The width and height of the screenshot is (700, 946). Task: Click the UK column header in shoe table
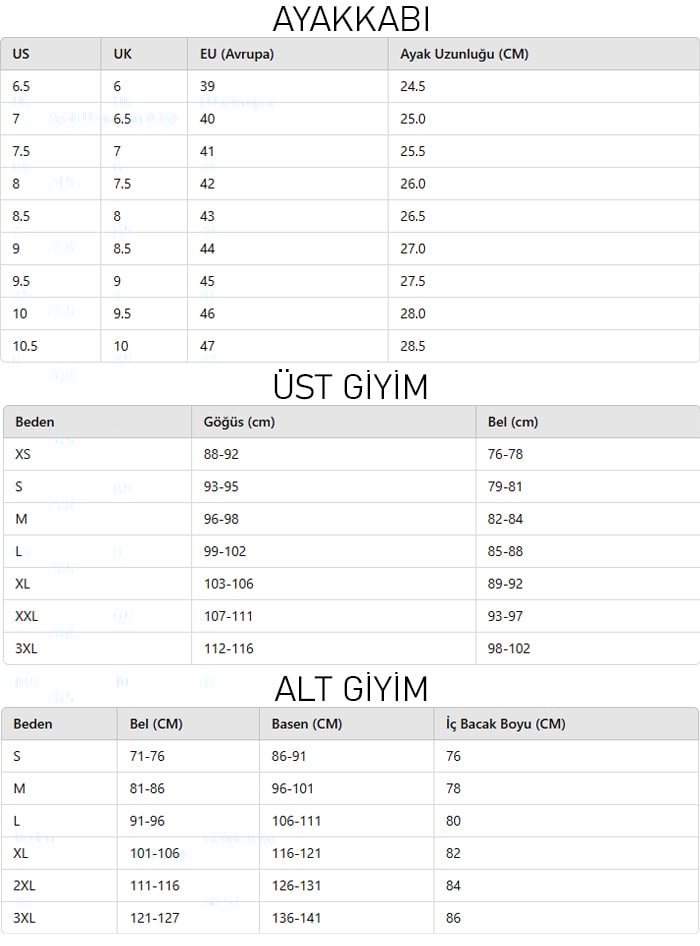coord(122,54)
